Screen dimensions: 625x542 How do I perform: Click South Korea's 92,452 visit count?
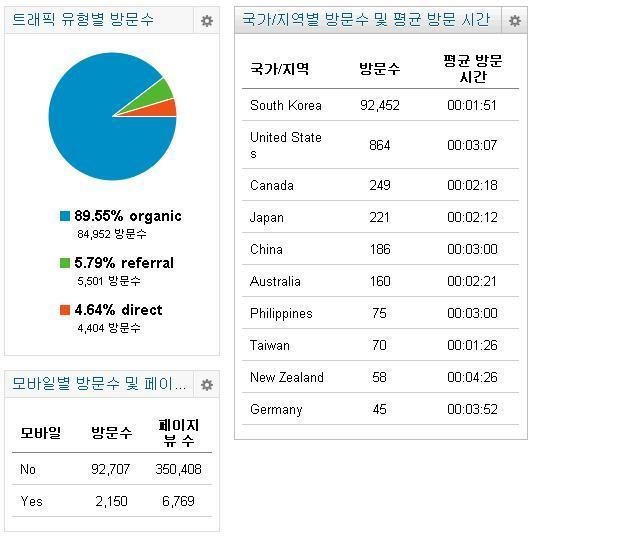(379, 105)
